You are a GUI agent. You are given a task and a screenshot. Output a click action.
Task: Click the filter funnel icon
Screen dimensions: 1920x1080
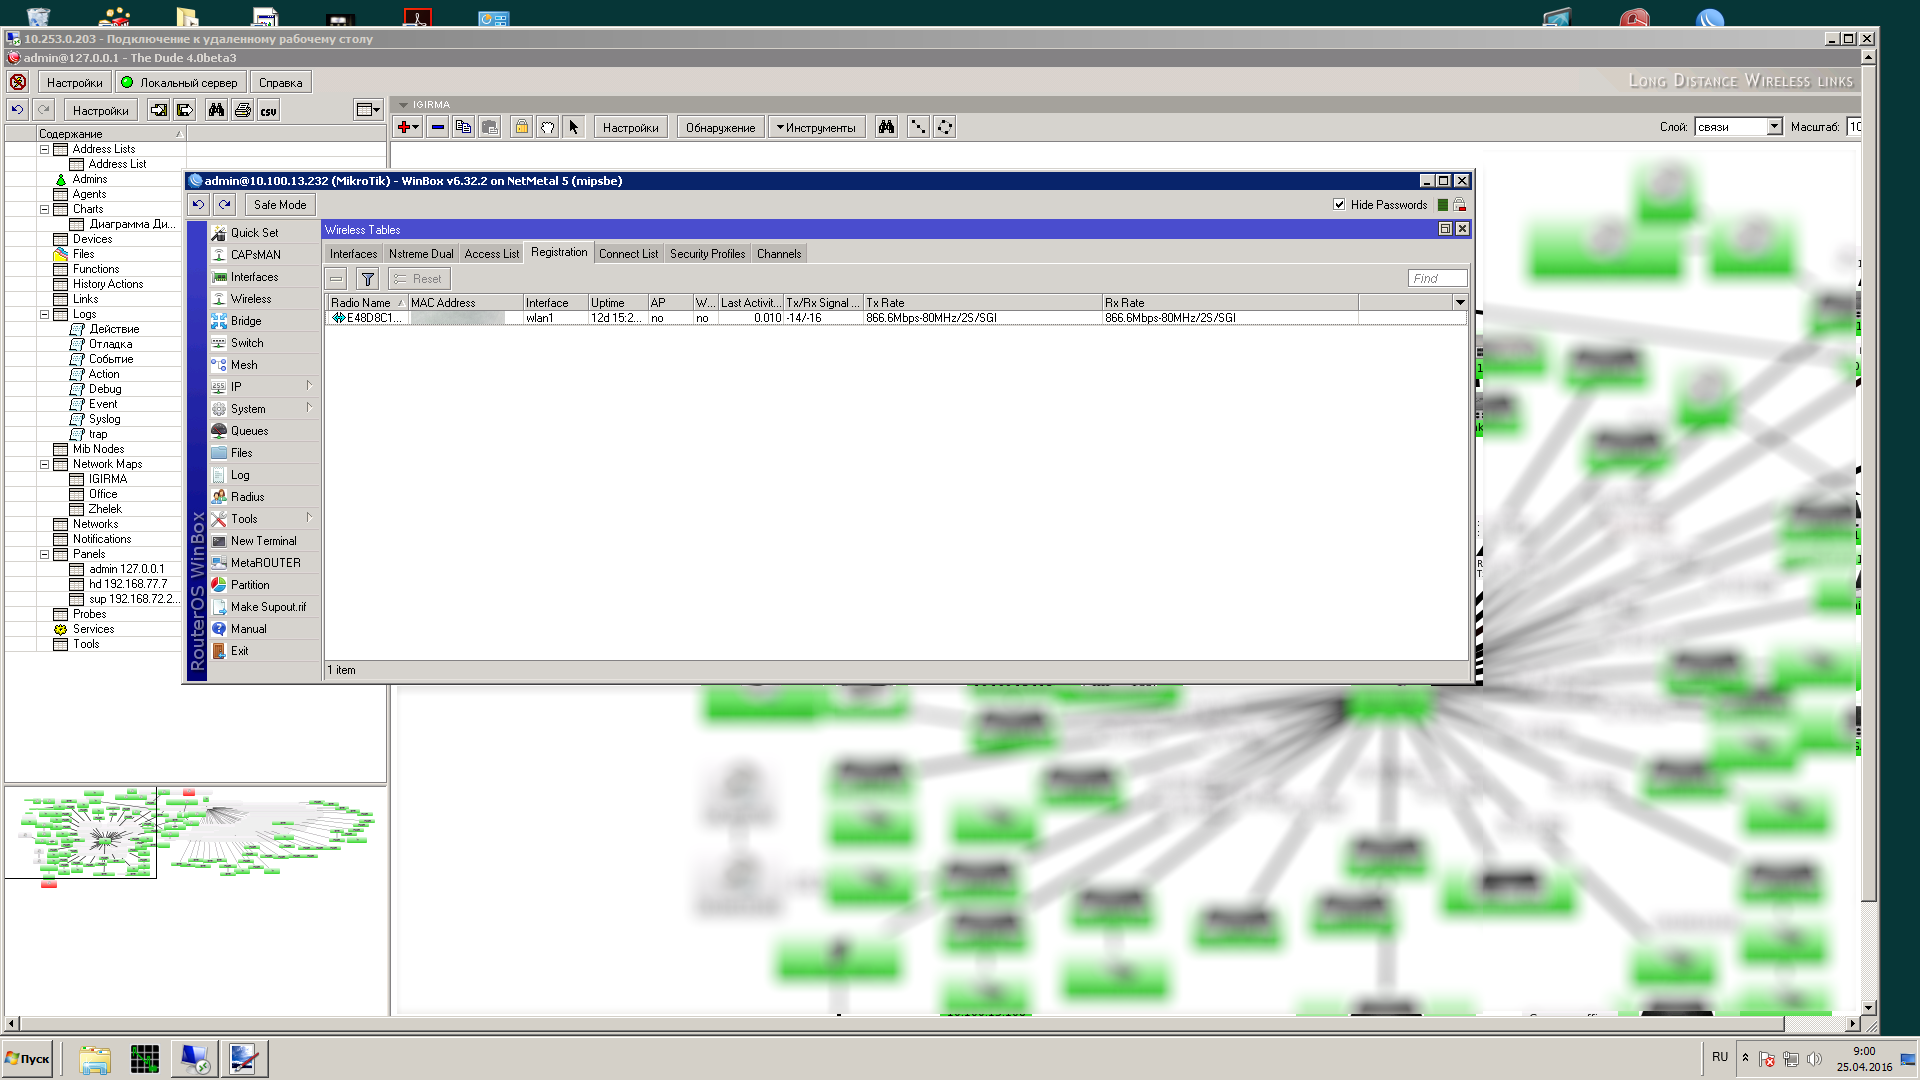[x=368, y=279]
